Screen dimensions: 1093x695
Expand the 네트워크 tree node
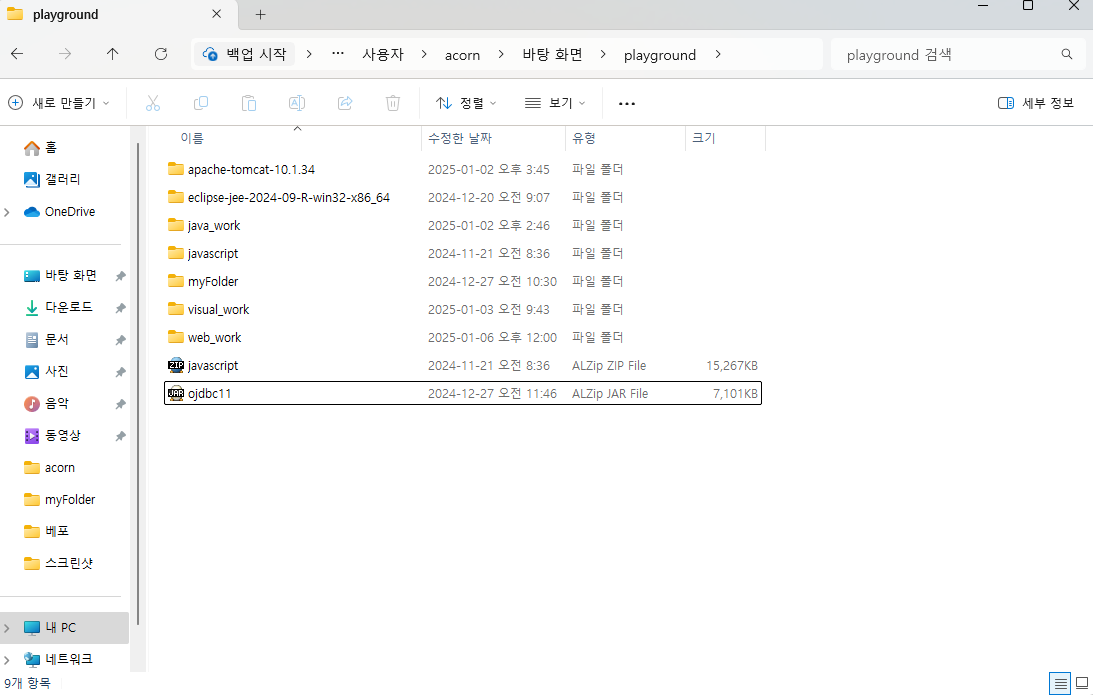coord(7,659)
